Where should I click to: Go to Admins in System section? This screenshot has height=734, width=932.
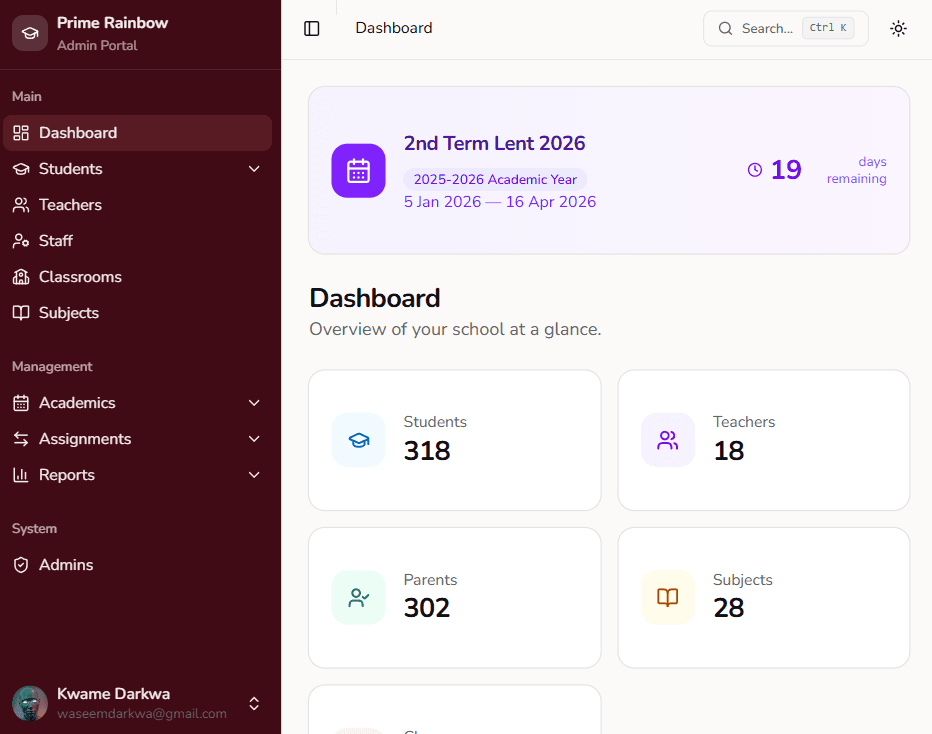tap(66, 565)
